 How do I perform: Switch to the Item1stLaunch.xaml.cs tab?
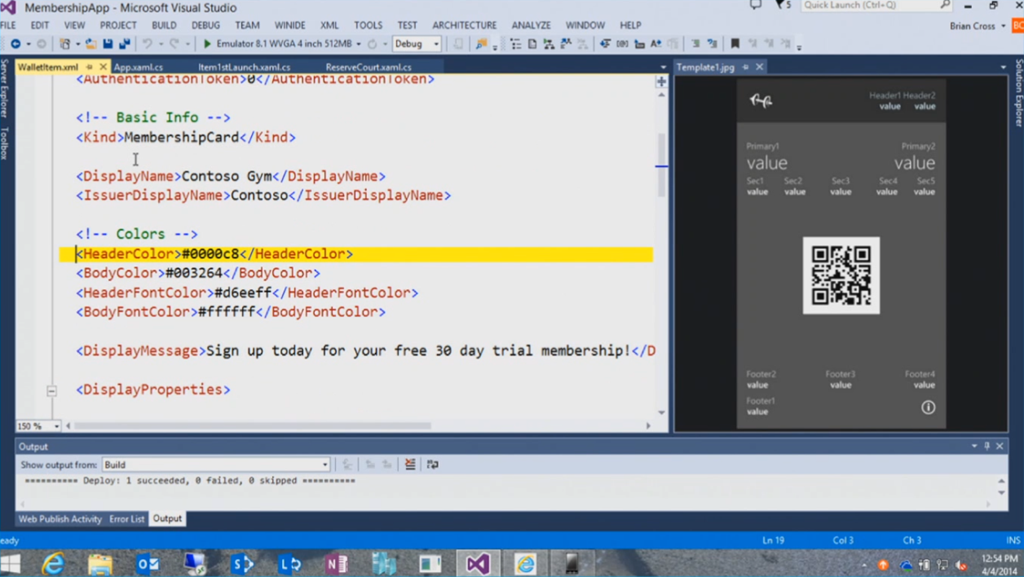click(x=244, y=67)
